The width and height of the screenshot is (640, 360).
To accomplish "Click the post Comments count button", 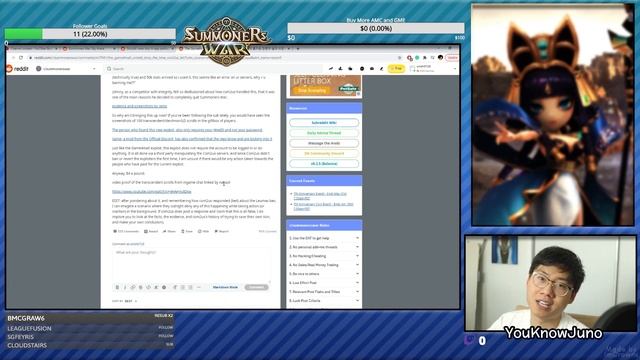I will (x=126, y=231).
